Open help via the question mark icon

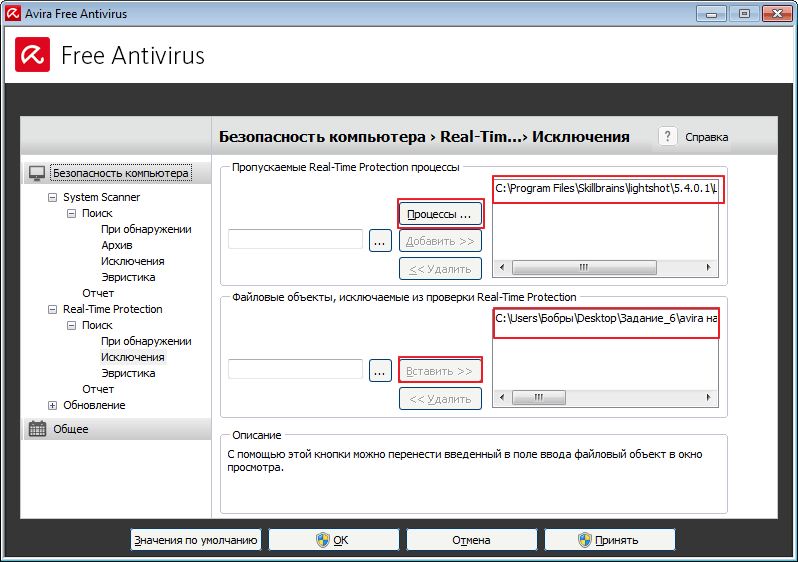point(668,136)
